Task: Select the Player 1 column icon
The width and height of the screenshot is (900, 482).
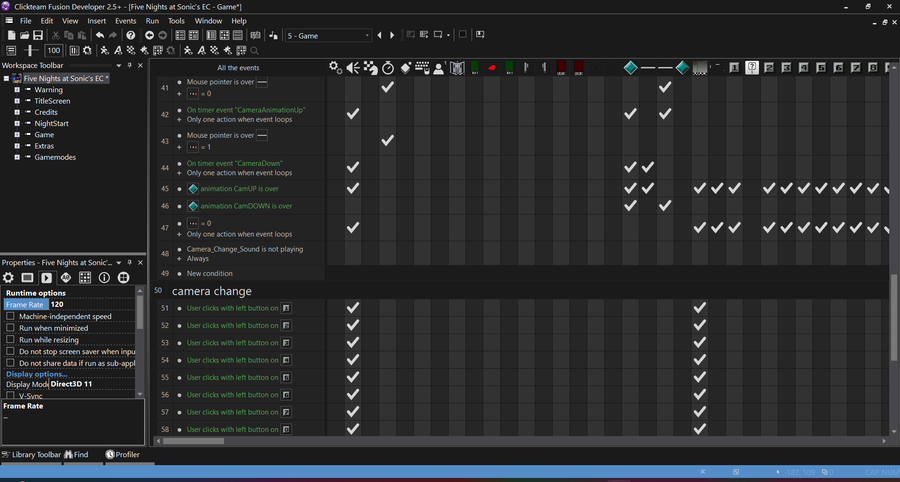Action: 440,68
